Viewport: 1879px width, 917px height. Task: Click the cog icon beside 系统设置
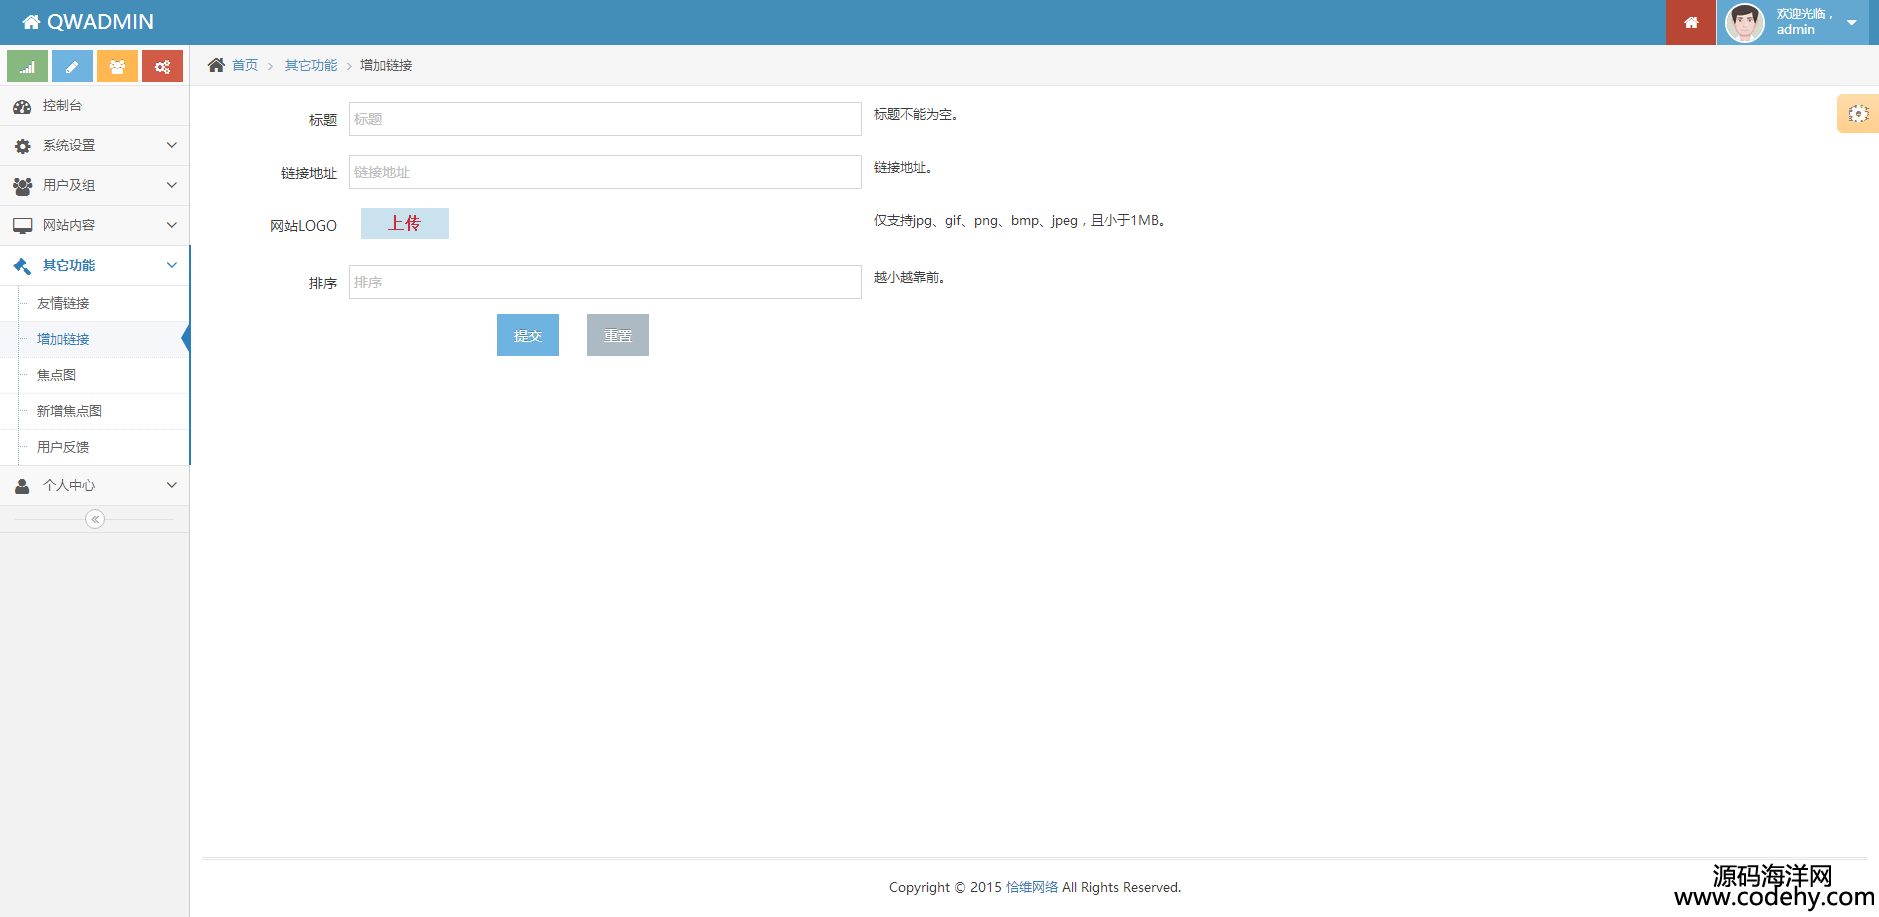pos(22,146)
